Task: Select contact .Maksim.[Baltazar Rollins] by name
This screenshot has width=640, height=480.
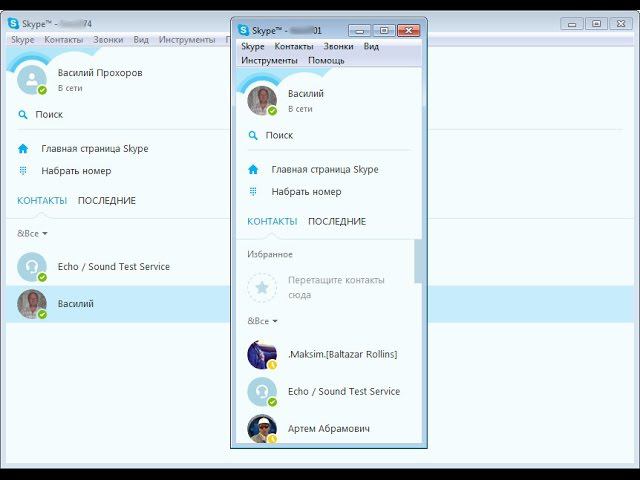Action: click(342, 354)
